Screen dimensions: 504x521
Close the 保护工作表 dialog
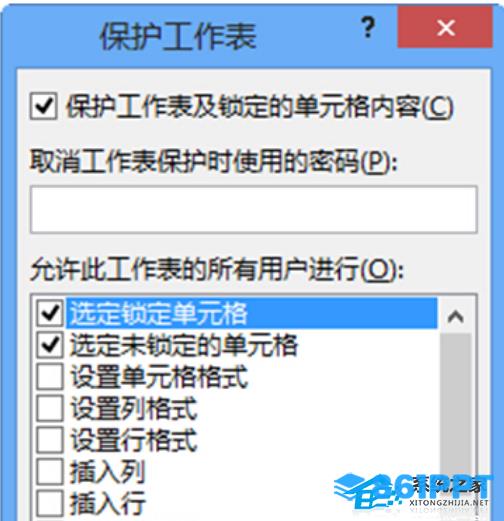pos(445,27)
